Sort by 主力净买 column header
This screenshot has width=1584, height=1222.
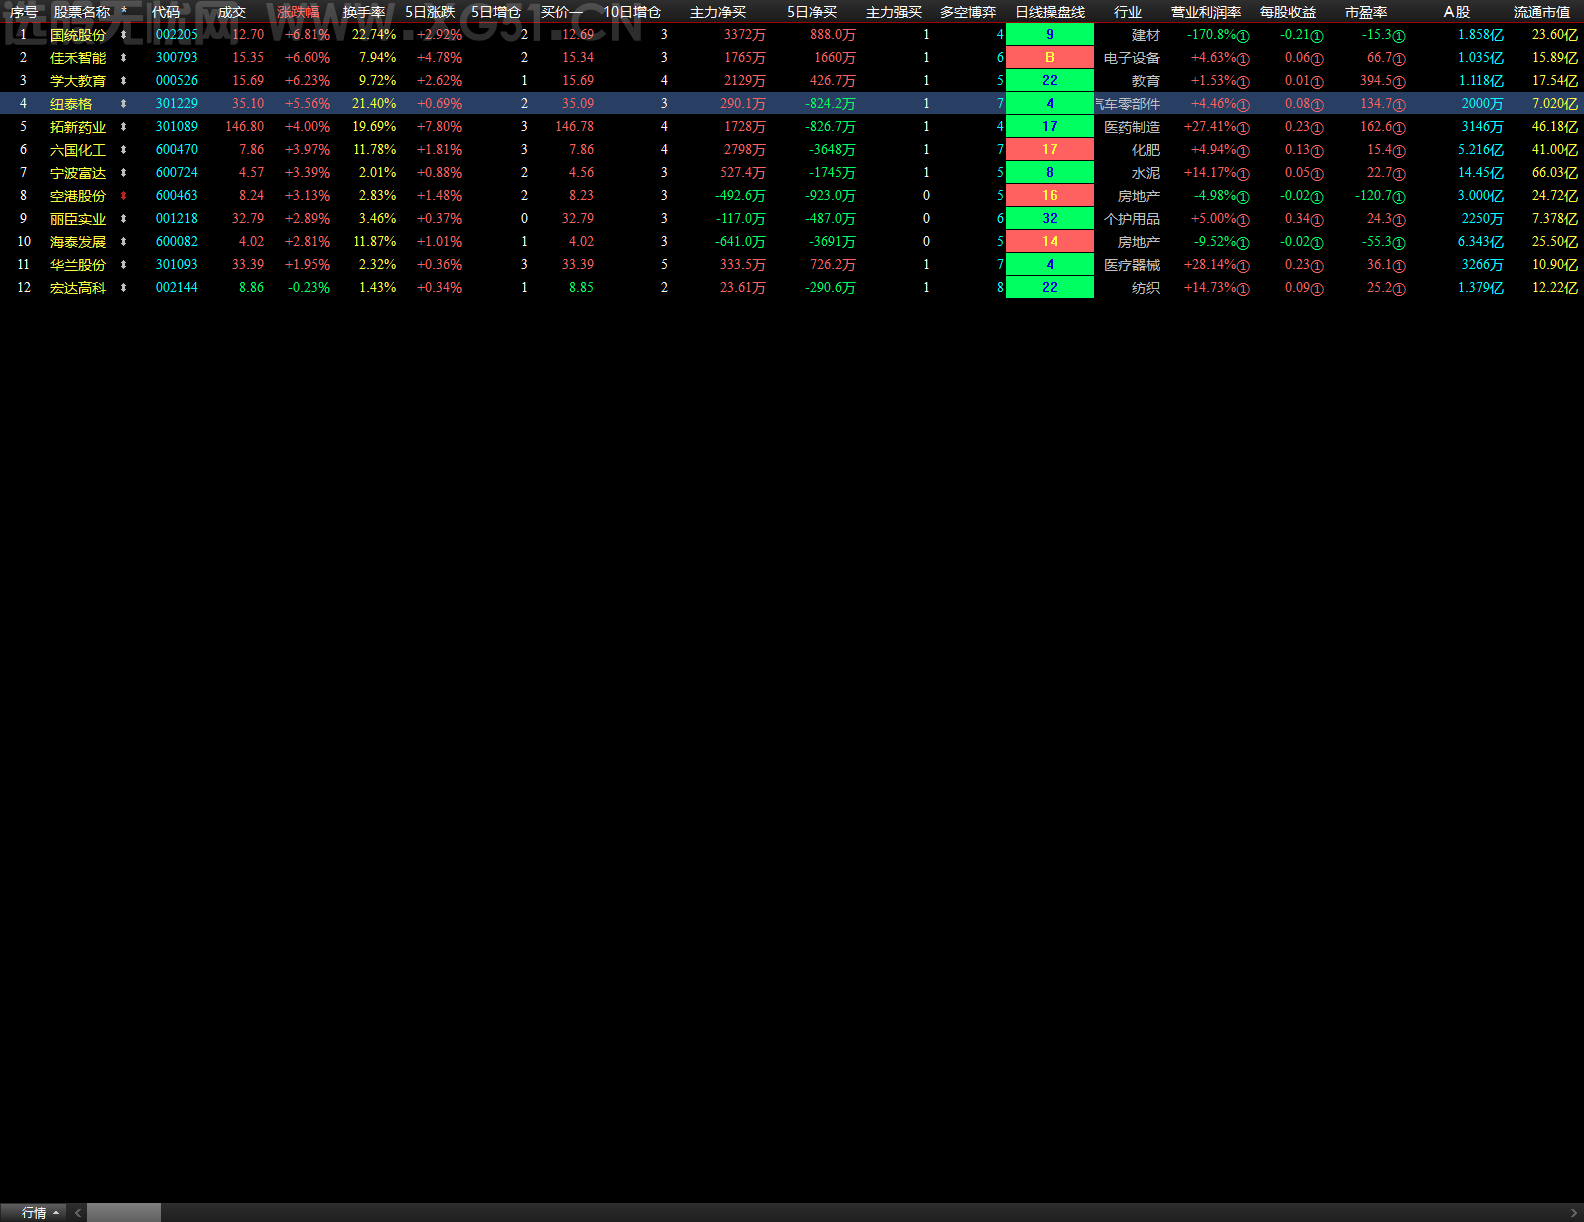(x=718, y=12)
